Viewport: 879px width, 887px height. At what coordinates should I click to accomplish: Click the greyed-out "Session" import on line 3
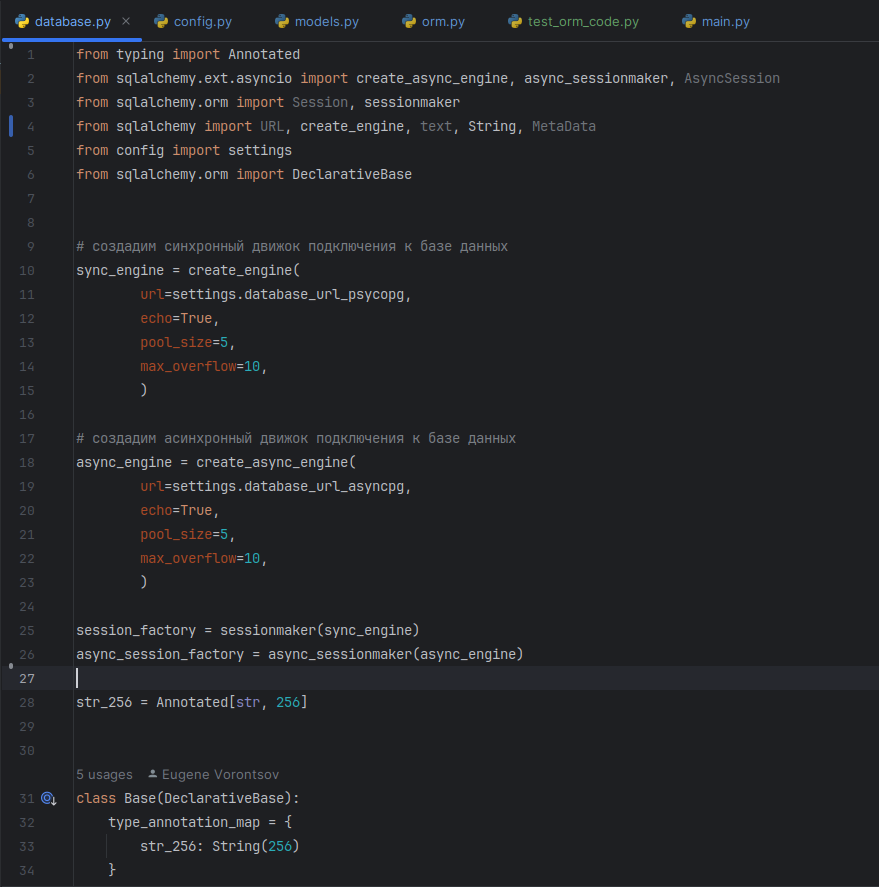320,102
